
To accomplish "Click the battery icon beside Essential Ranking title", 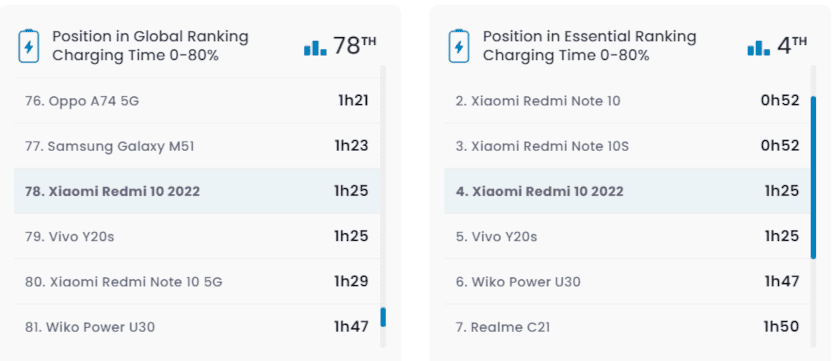I will (x=459, y=46).
